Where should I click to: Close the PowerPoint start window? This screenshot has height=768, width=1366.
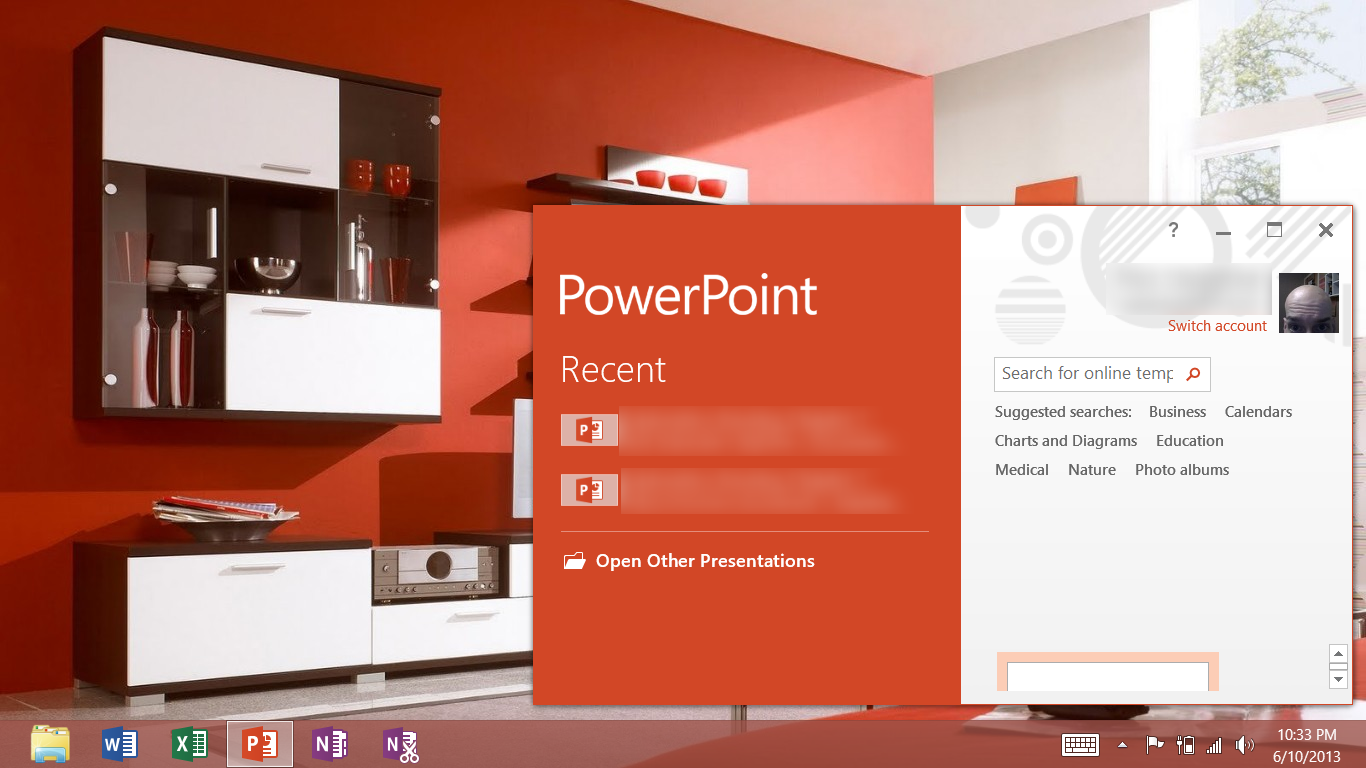[x=1326, y=230]
